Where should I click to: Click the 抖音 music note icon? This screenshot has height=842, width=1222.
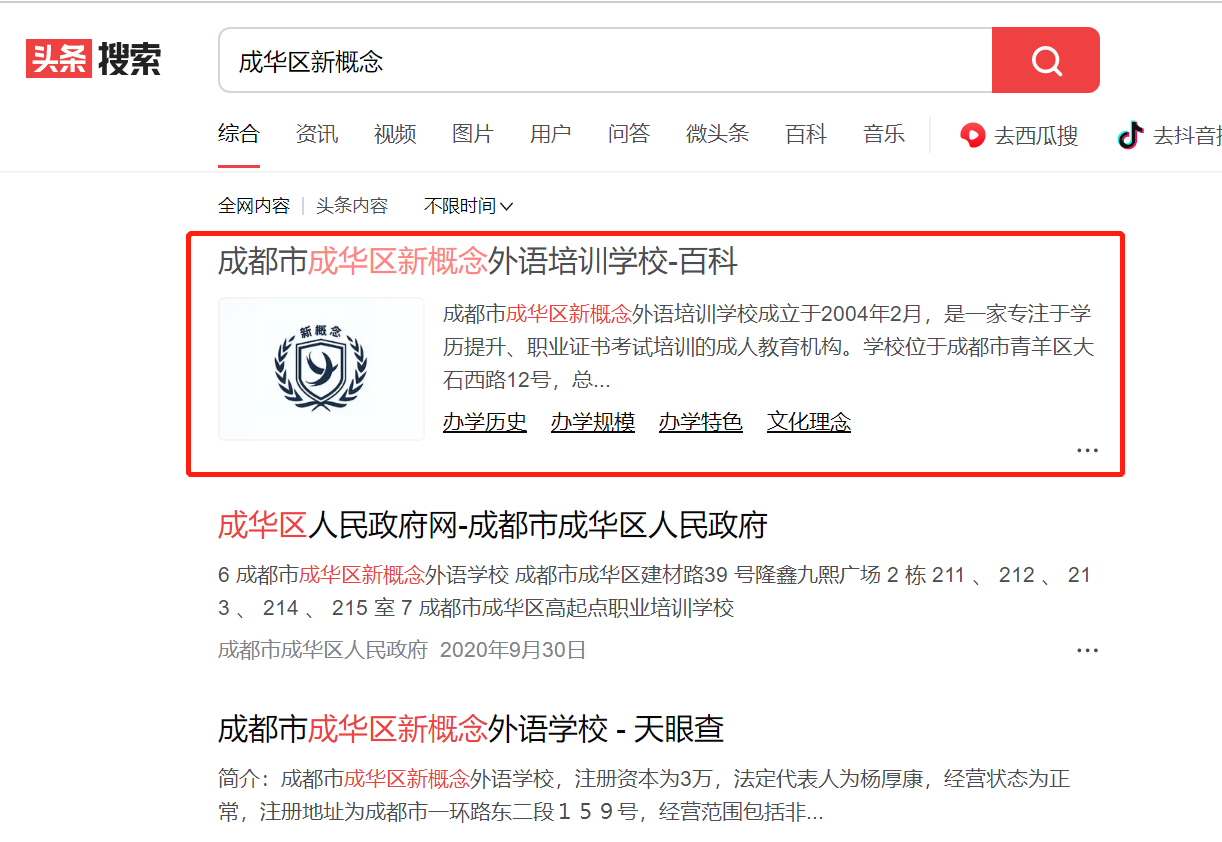tap(1130, 135)
